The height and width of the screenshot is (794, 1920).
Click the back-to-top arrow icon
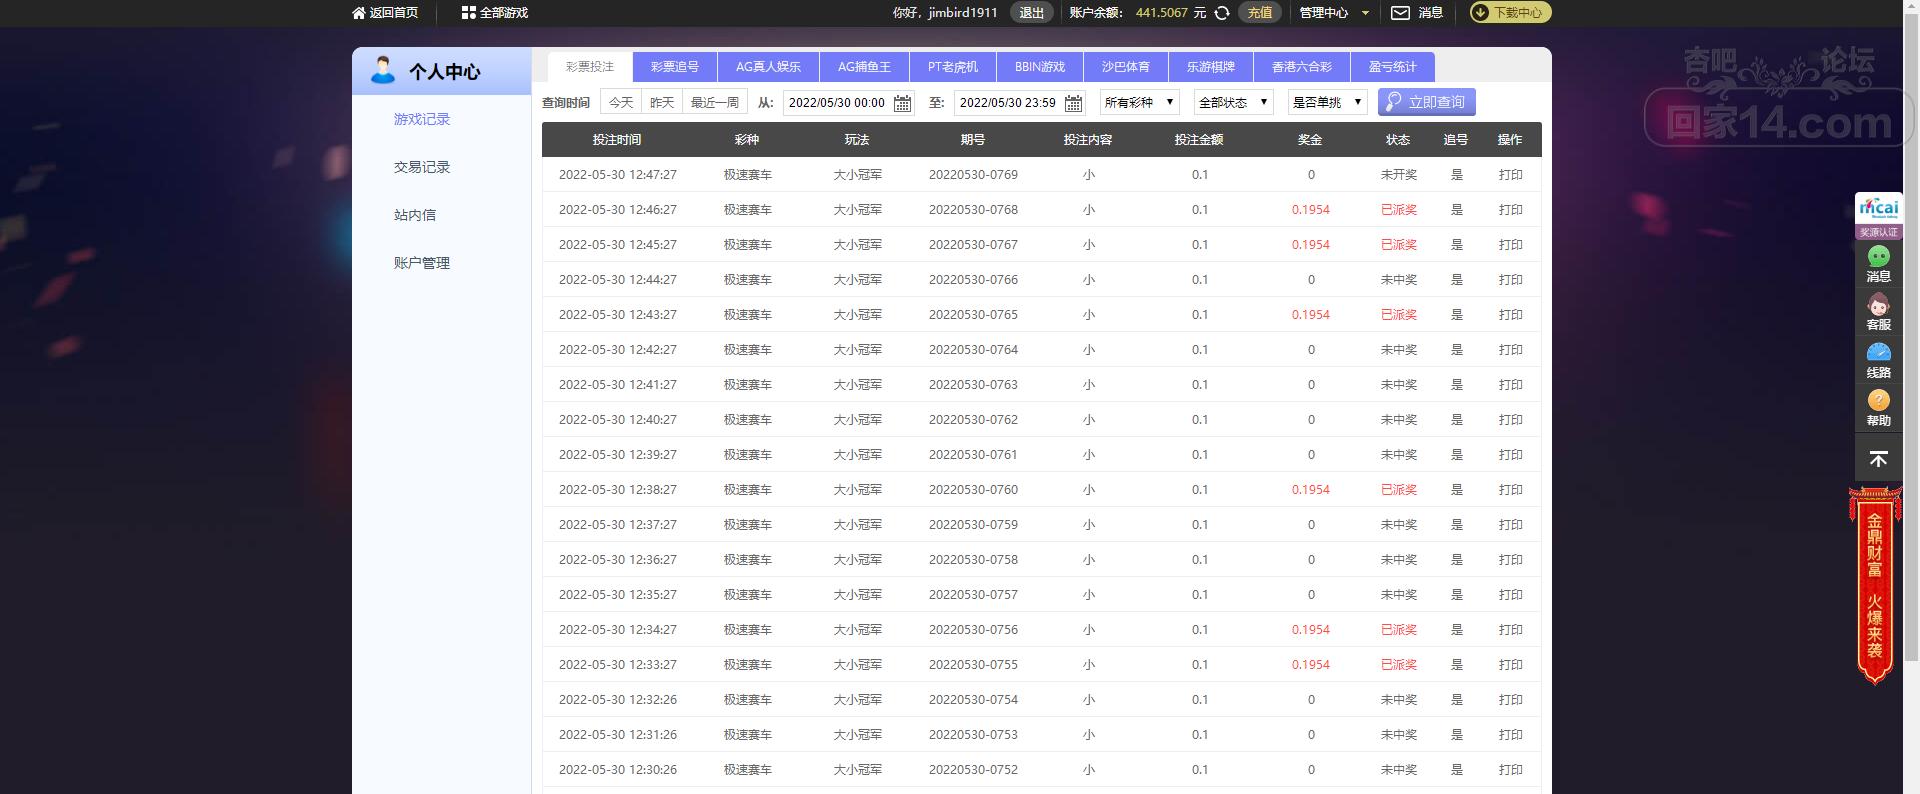(1878, 459)
